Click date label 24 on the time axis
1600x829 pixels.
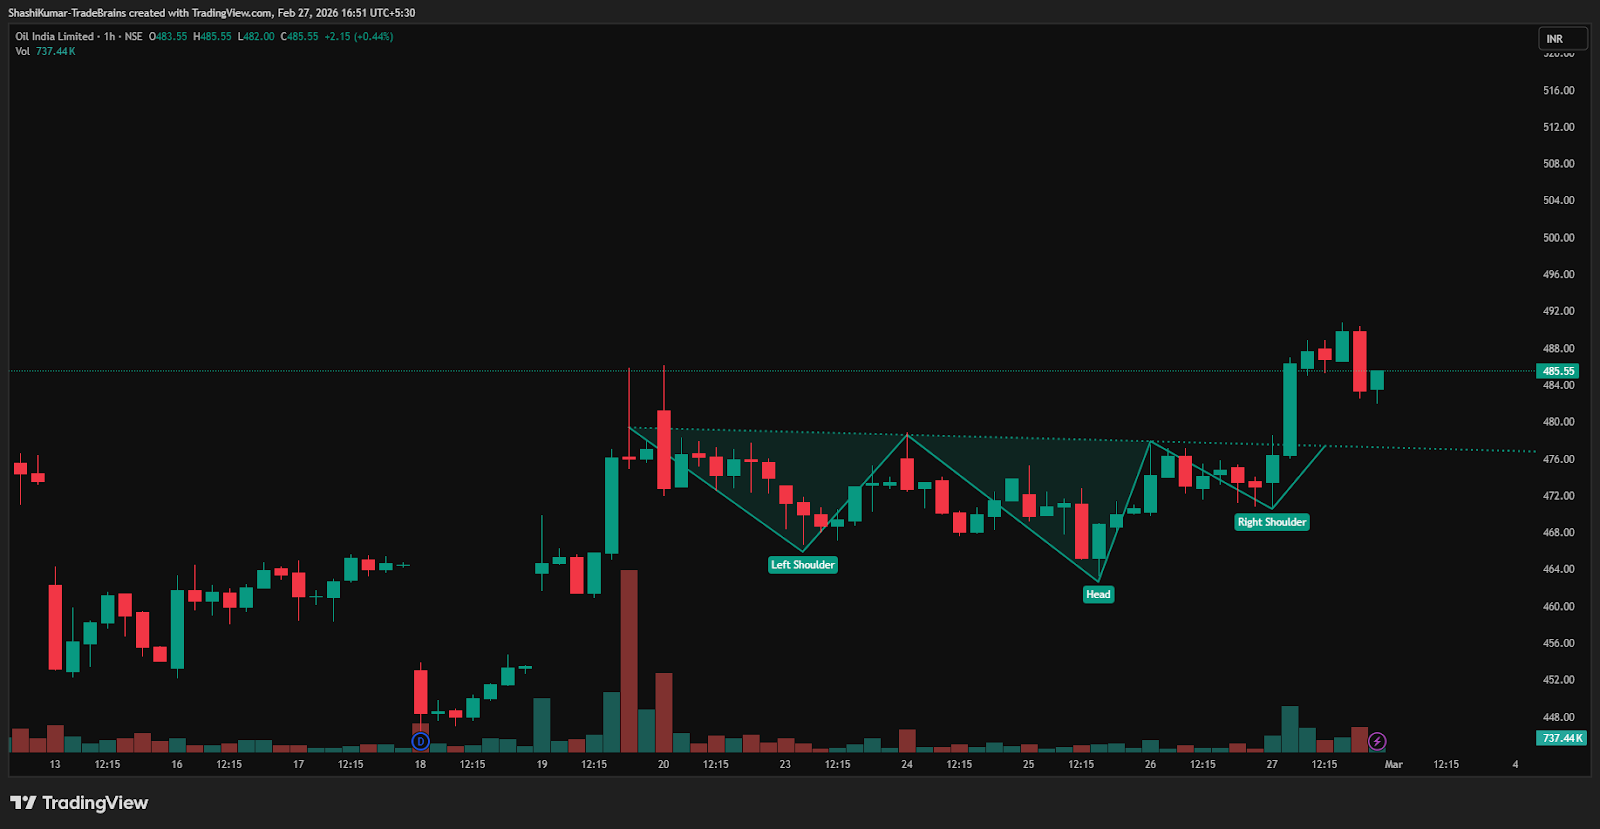(907, 764)
